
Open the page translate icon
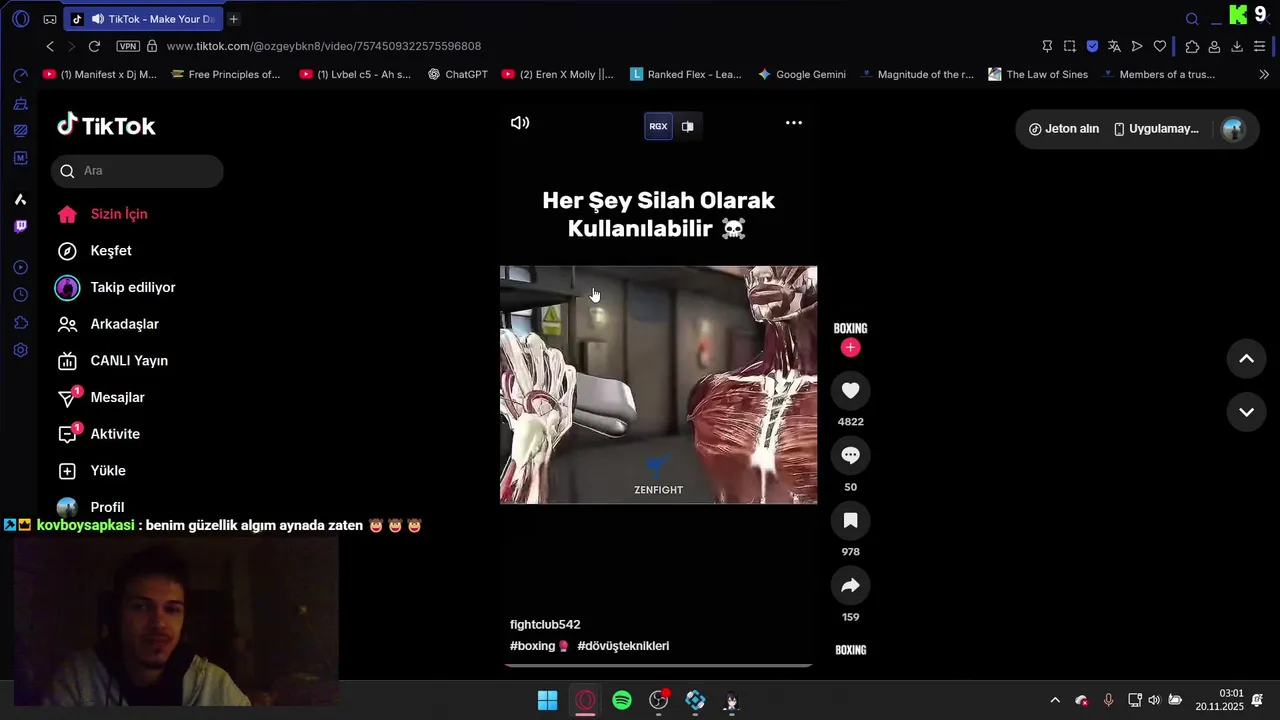1114,46
